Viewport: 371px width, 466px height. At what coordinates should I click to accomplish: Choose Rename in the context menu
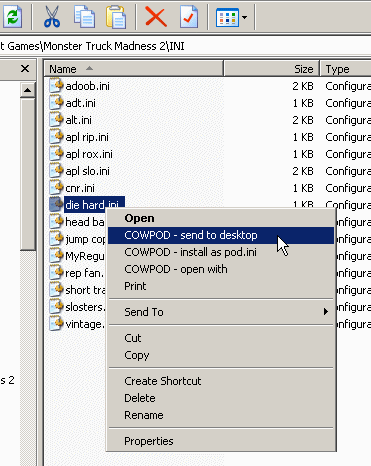[221, 415]
